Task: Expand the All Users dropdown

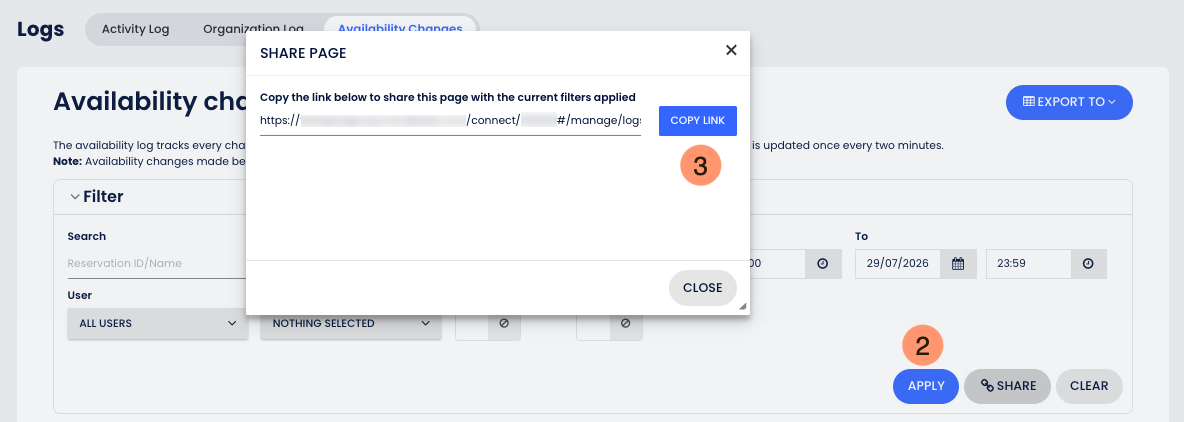Action: (x=158, y=323)
